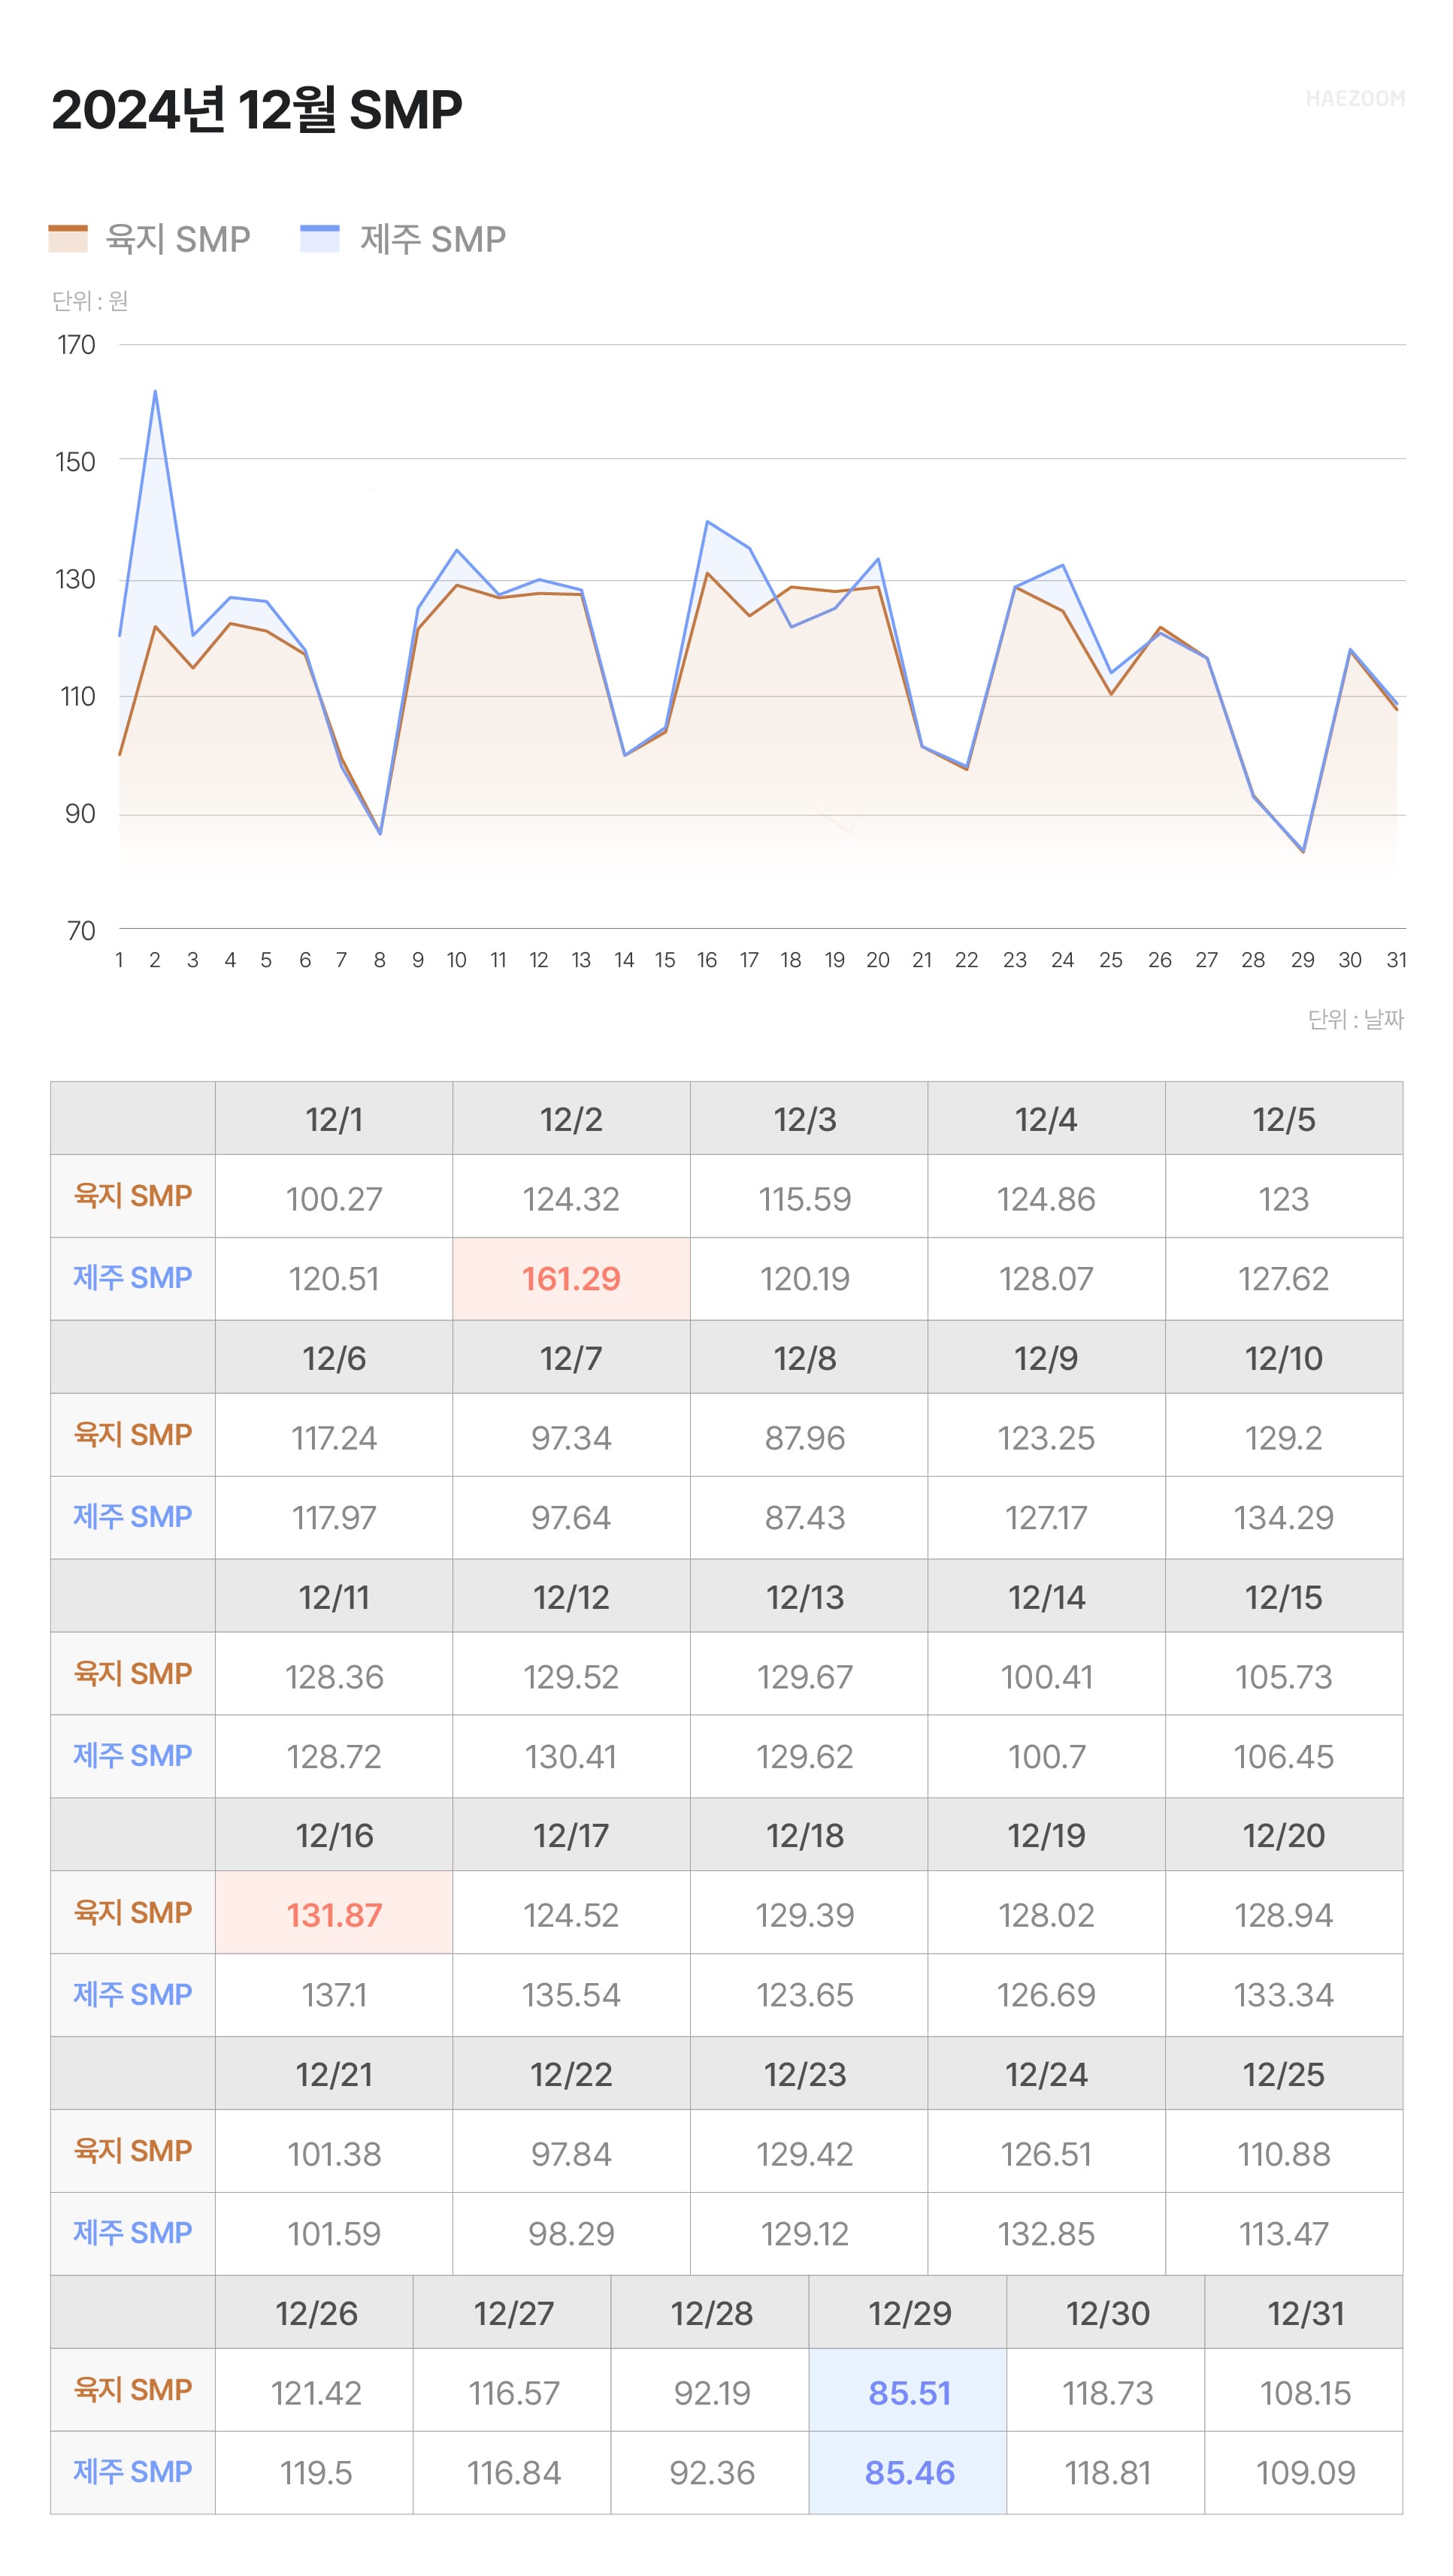Select highlighted 육지 SMP cell 131.87

tap(334, 1914)
